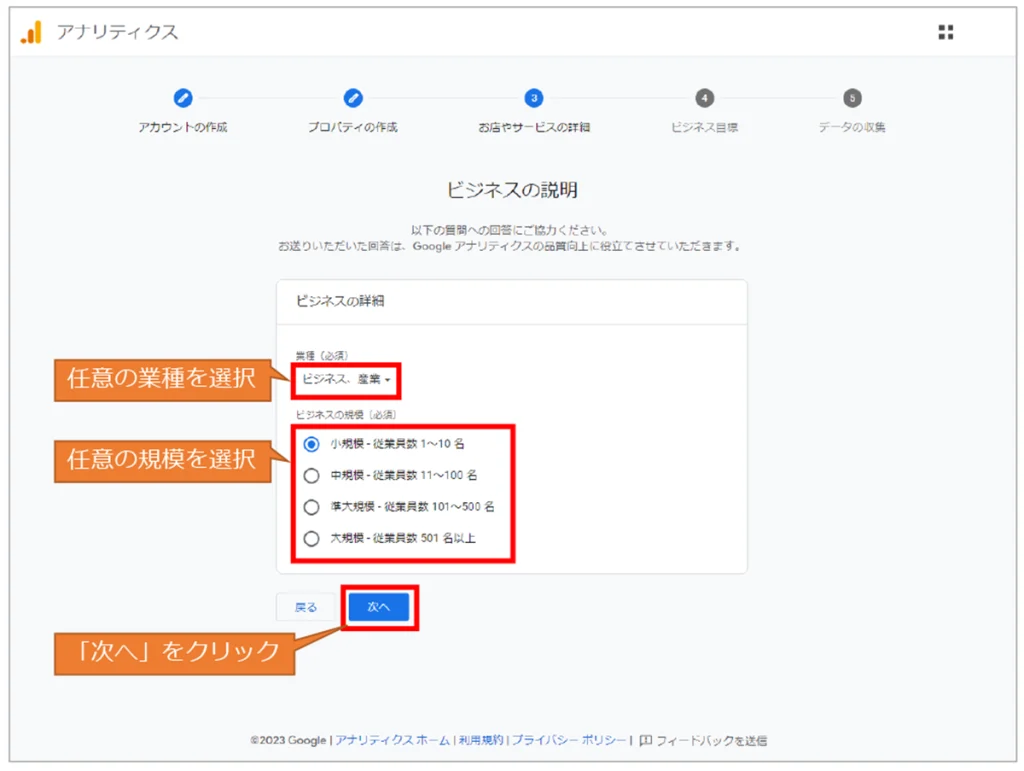The height and width of the screenshot is (771, 1024).
Task: Go to アカウントの作成 step label
Action: (x=183, y=128)
